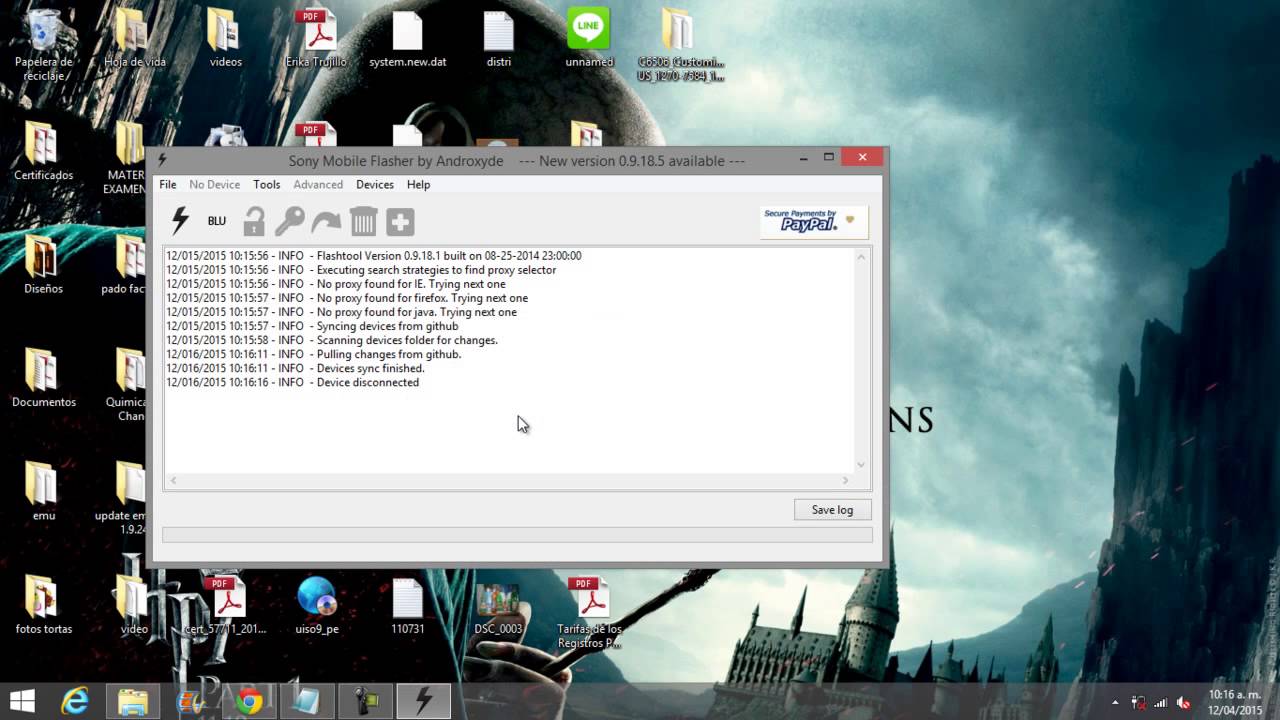The width and height of the screenshot is (1280, 720).
Task: Select the LINE unnamed desktop icon
Action: point(589,40)
